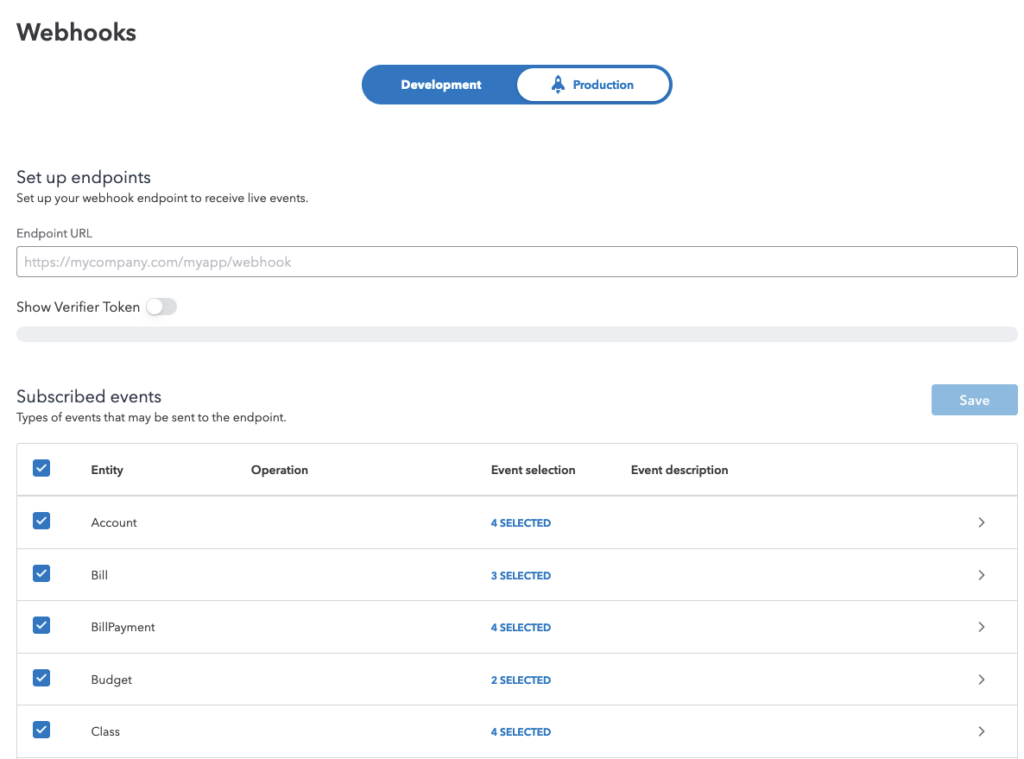
Task: Open the 3 SELECTED link for Bill
Action: tap(521, 575)
